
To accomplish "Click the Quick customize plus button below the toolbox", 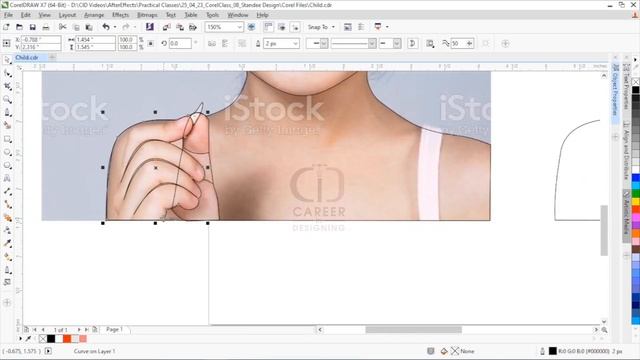I will tap(7, 302).
